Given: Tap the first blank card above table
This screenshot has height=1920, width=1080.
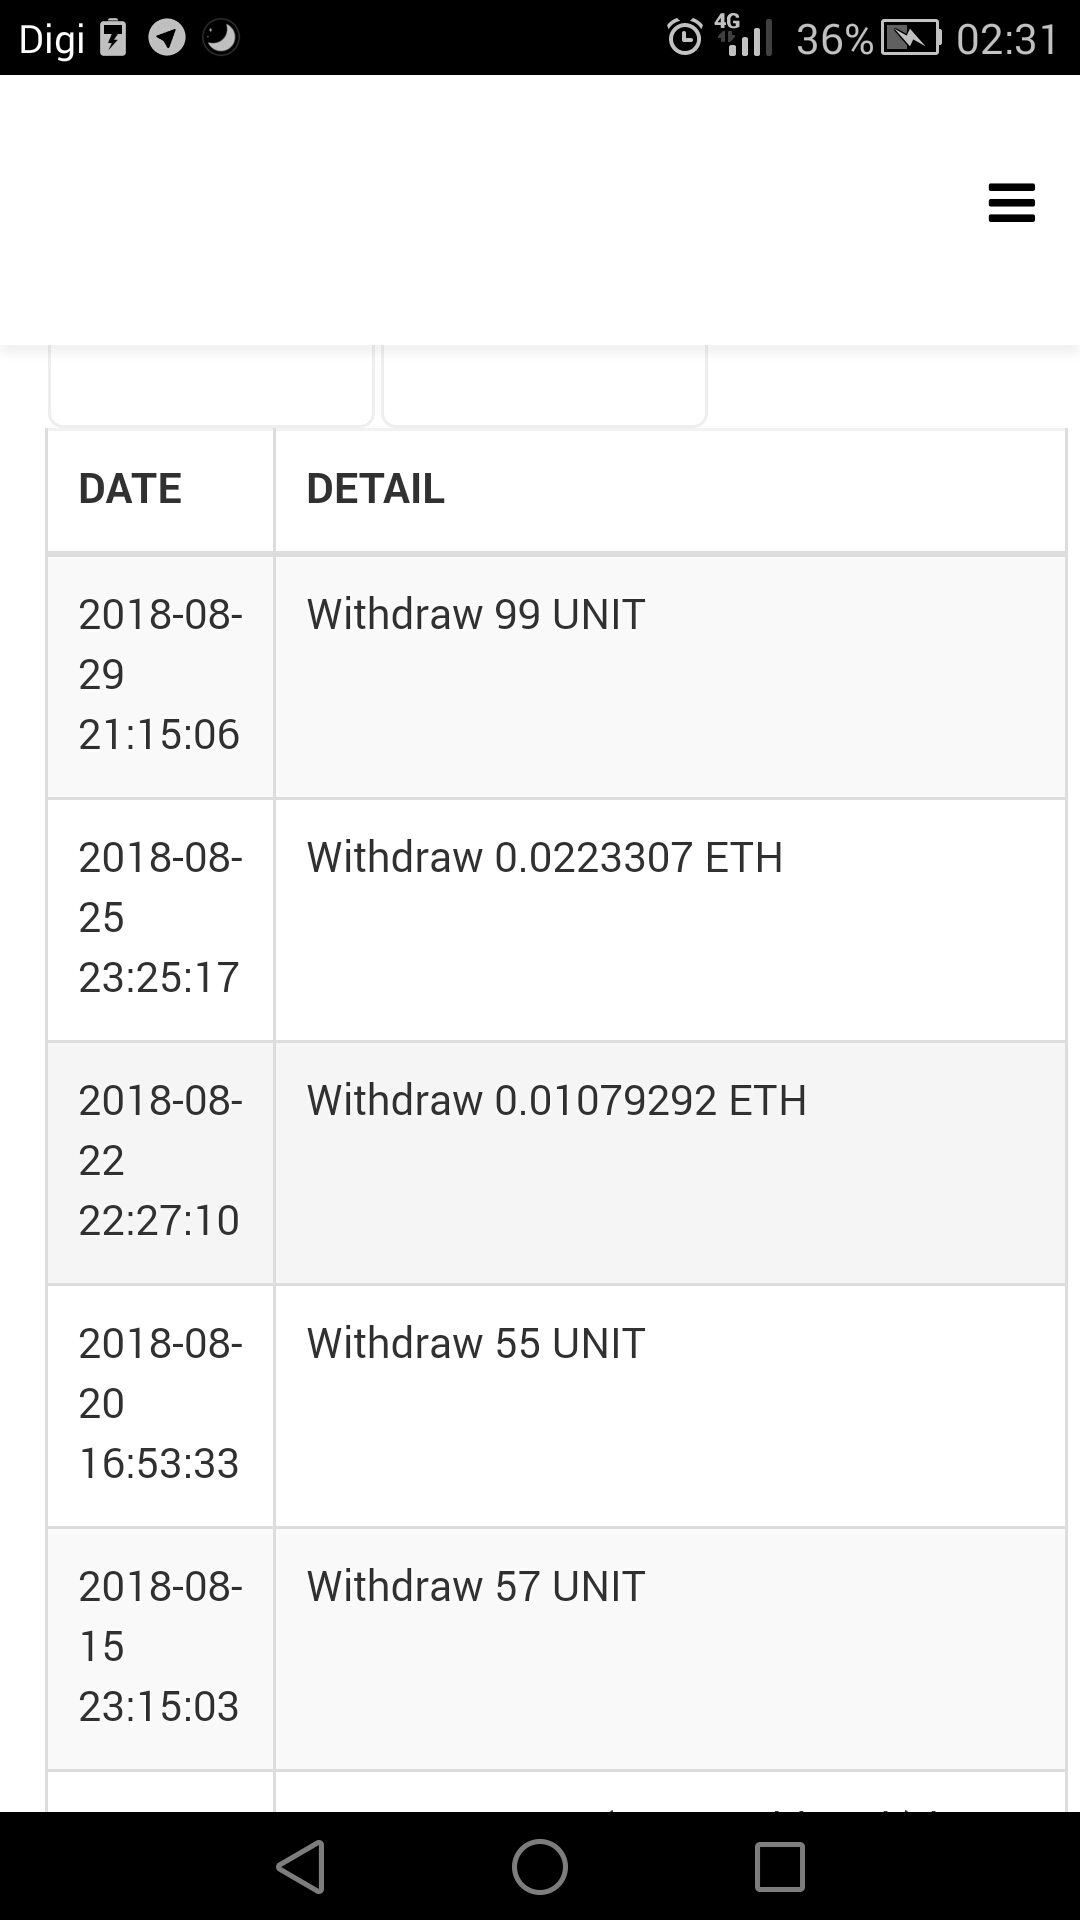Looking at the screenshot, I should [211, 386].
